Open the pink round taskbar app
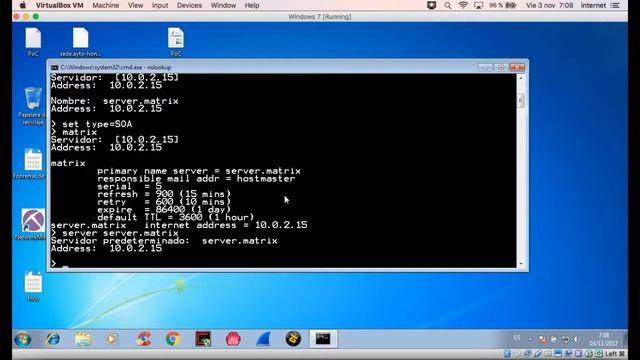 (233, 339)
